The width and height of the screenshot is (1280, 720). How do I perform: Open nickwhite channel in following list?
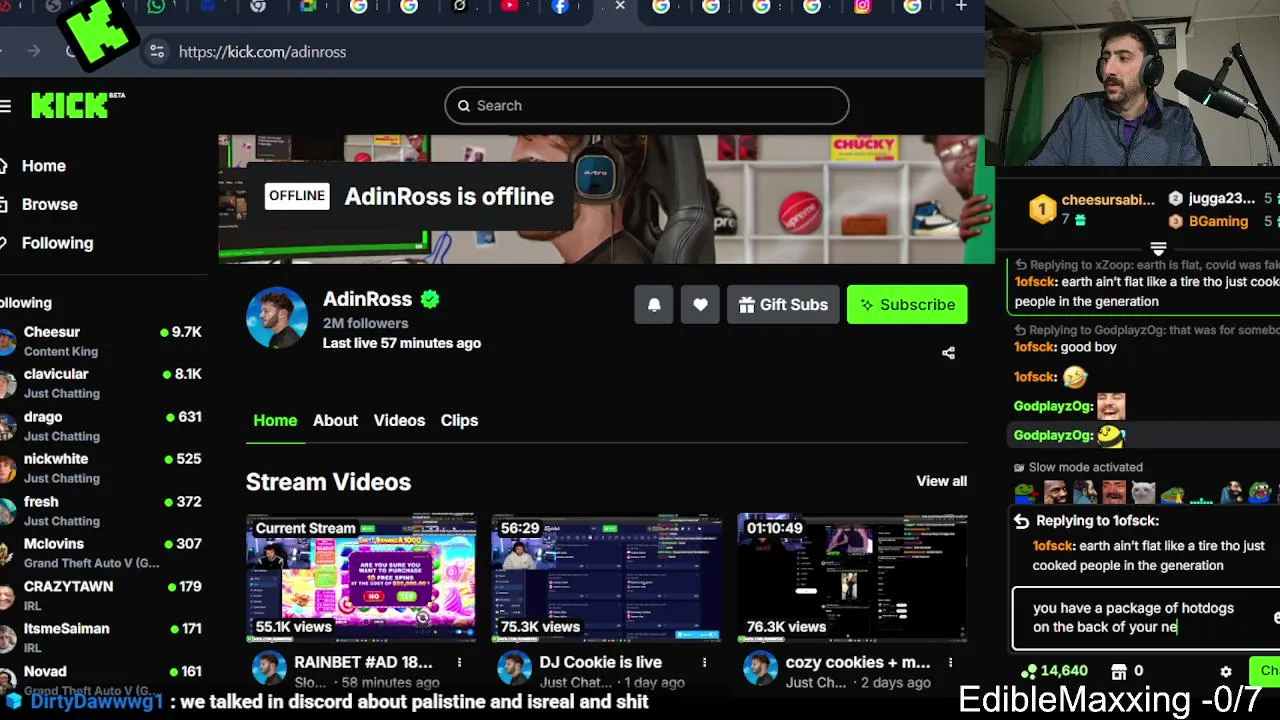pyautogui.click(x=101, y=468)
